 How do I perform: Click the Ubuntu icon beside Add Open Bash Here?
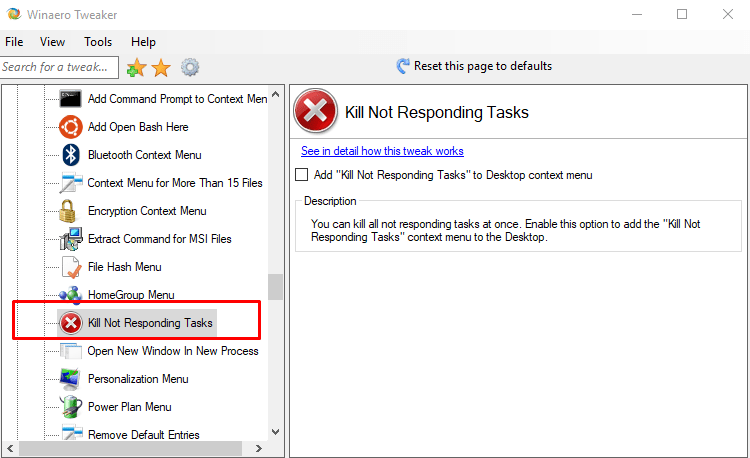(71, 127)
